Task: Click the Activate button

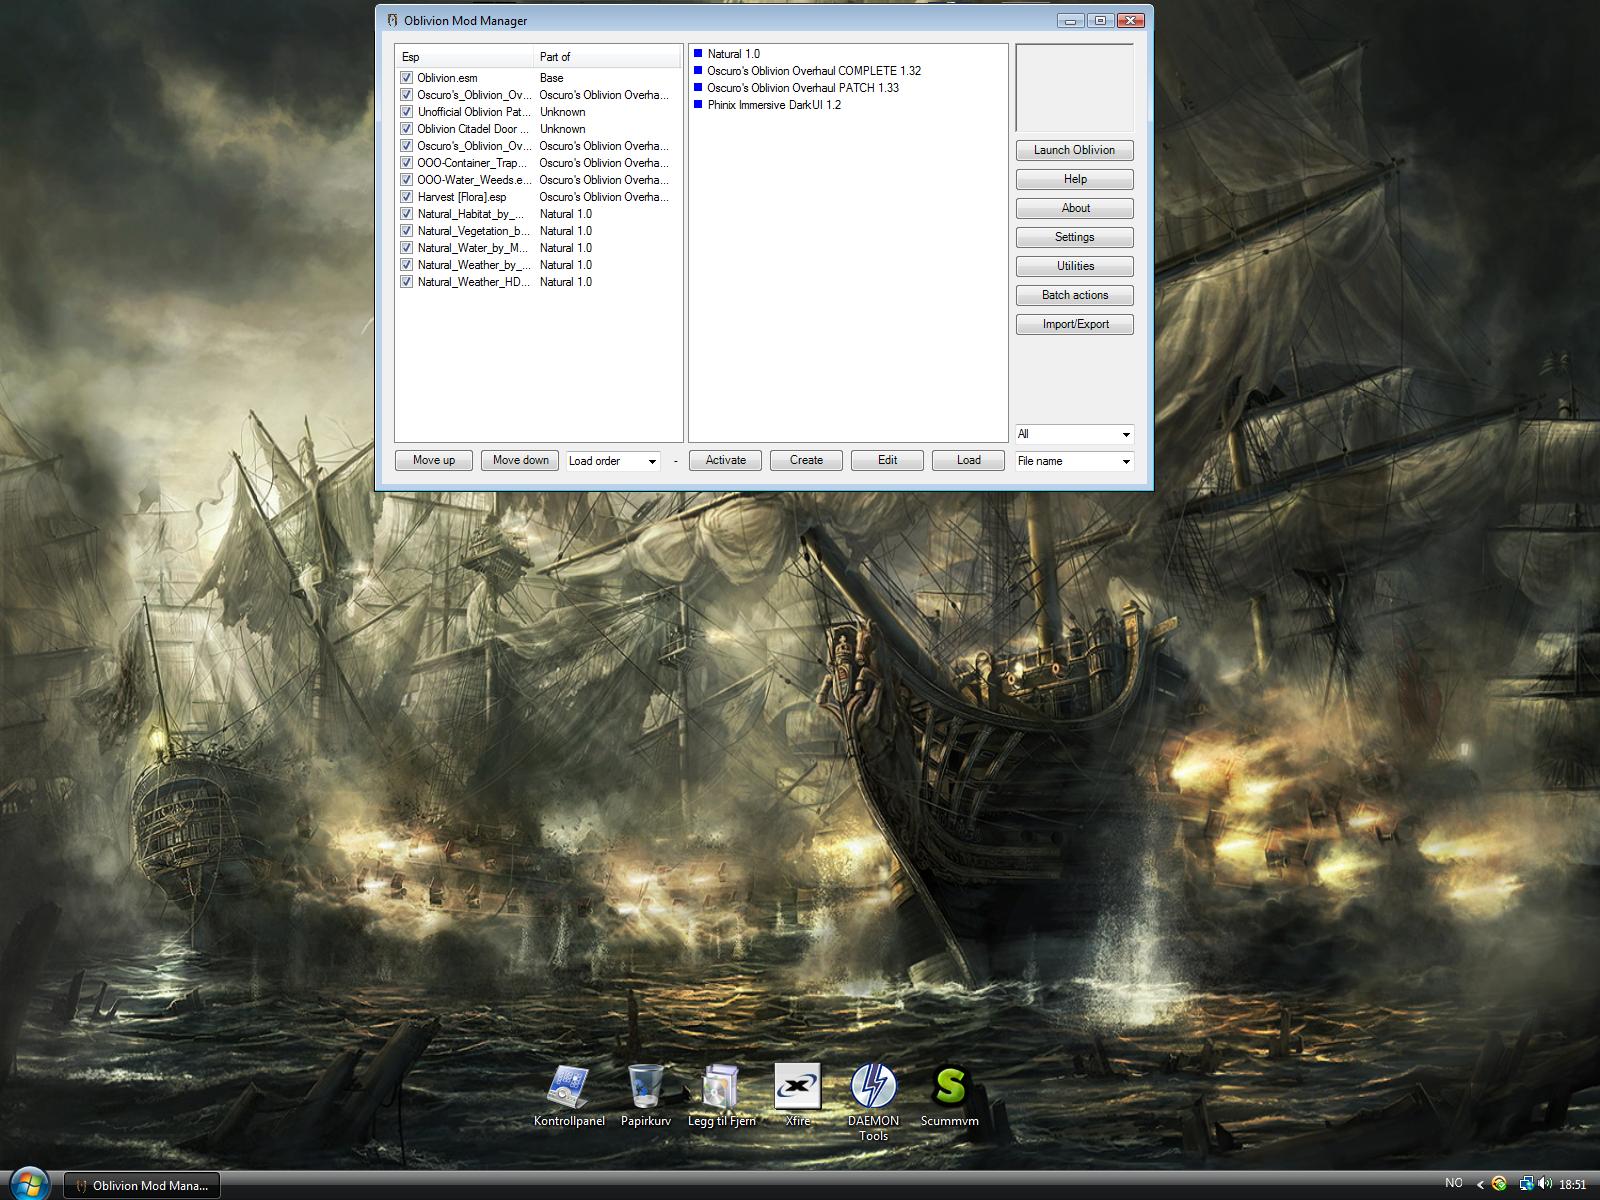Action: pyautogui.click(x=725, y=460)
